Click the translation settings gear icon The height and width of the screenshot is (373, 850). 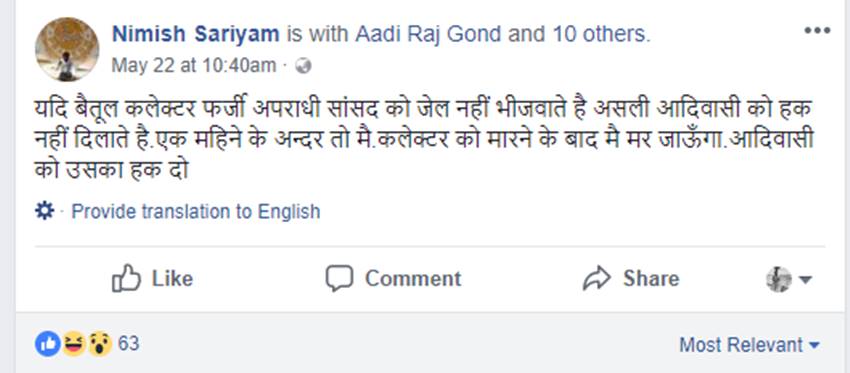[x=44, y=210]
